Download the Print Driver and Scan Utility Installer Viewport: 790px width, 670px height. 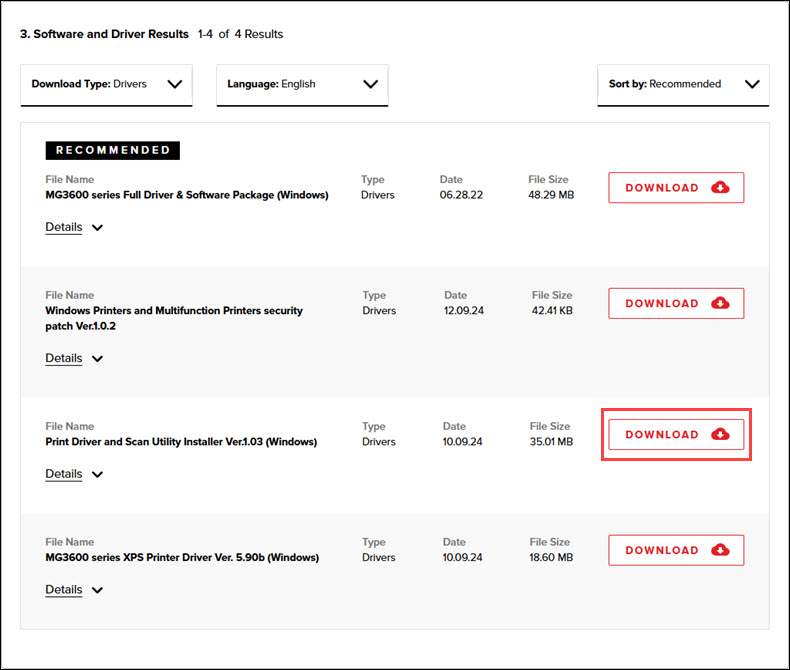coord(676,434)
